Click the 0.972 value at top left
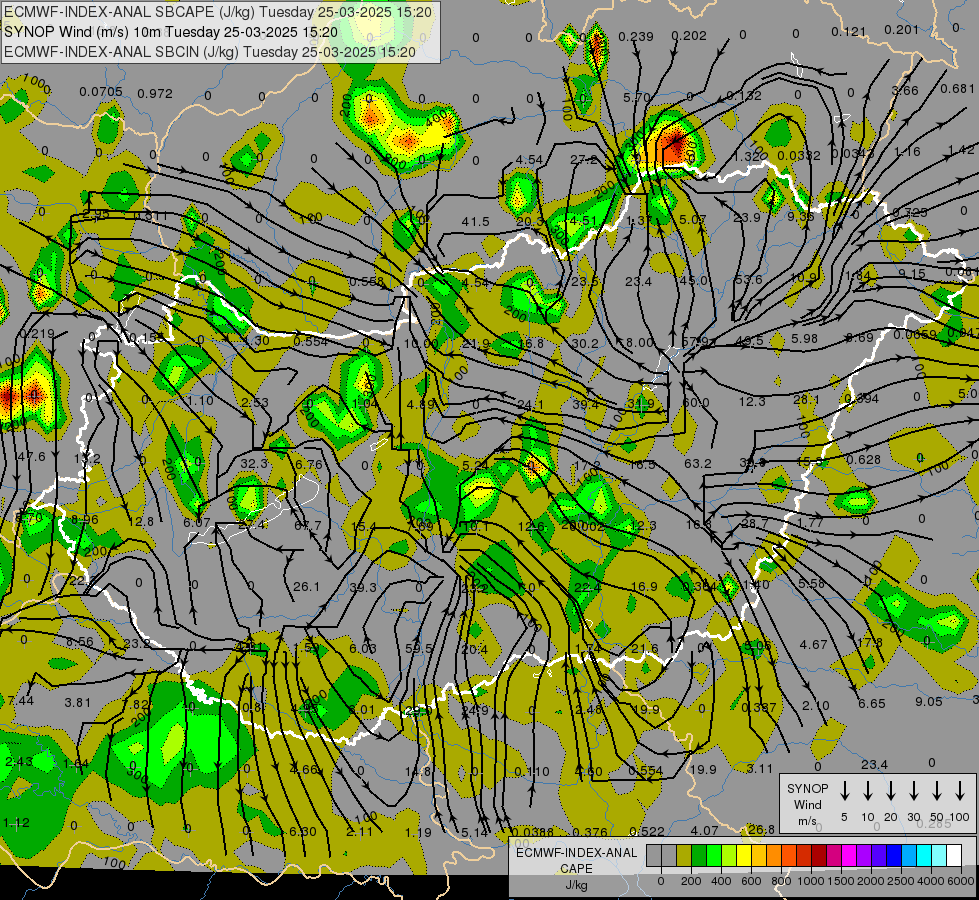Viewport: 979px width, 900px height. 155,94
